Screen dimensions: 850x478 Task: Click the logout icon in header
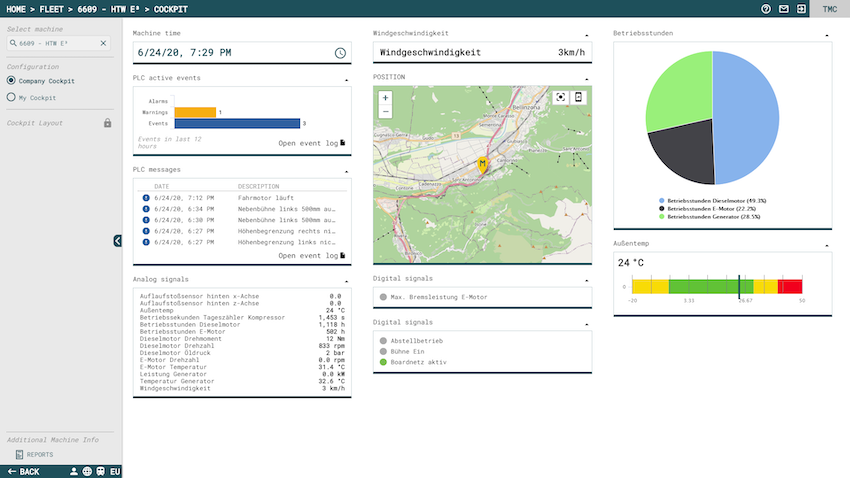click(x=801, y=9)
